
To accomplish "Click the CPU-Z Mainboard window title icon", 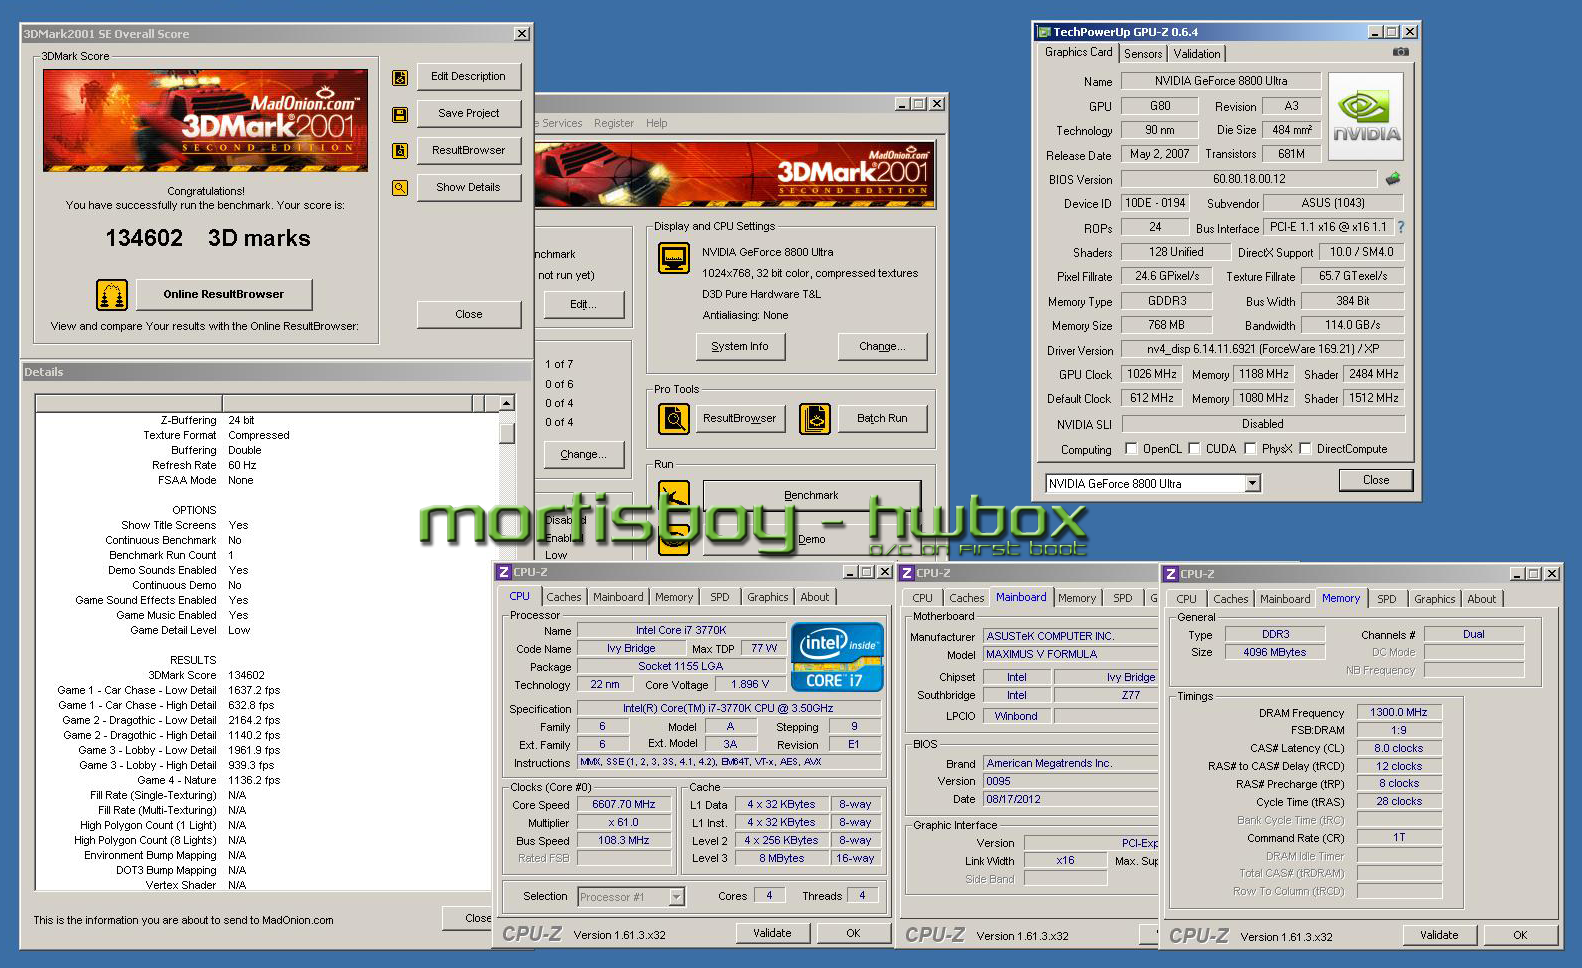I will coord(907,573).
